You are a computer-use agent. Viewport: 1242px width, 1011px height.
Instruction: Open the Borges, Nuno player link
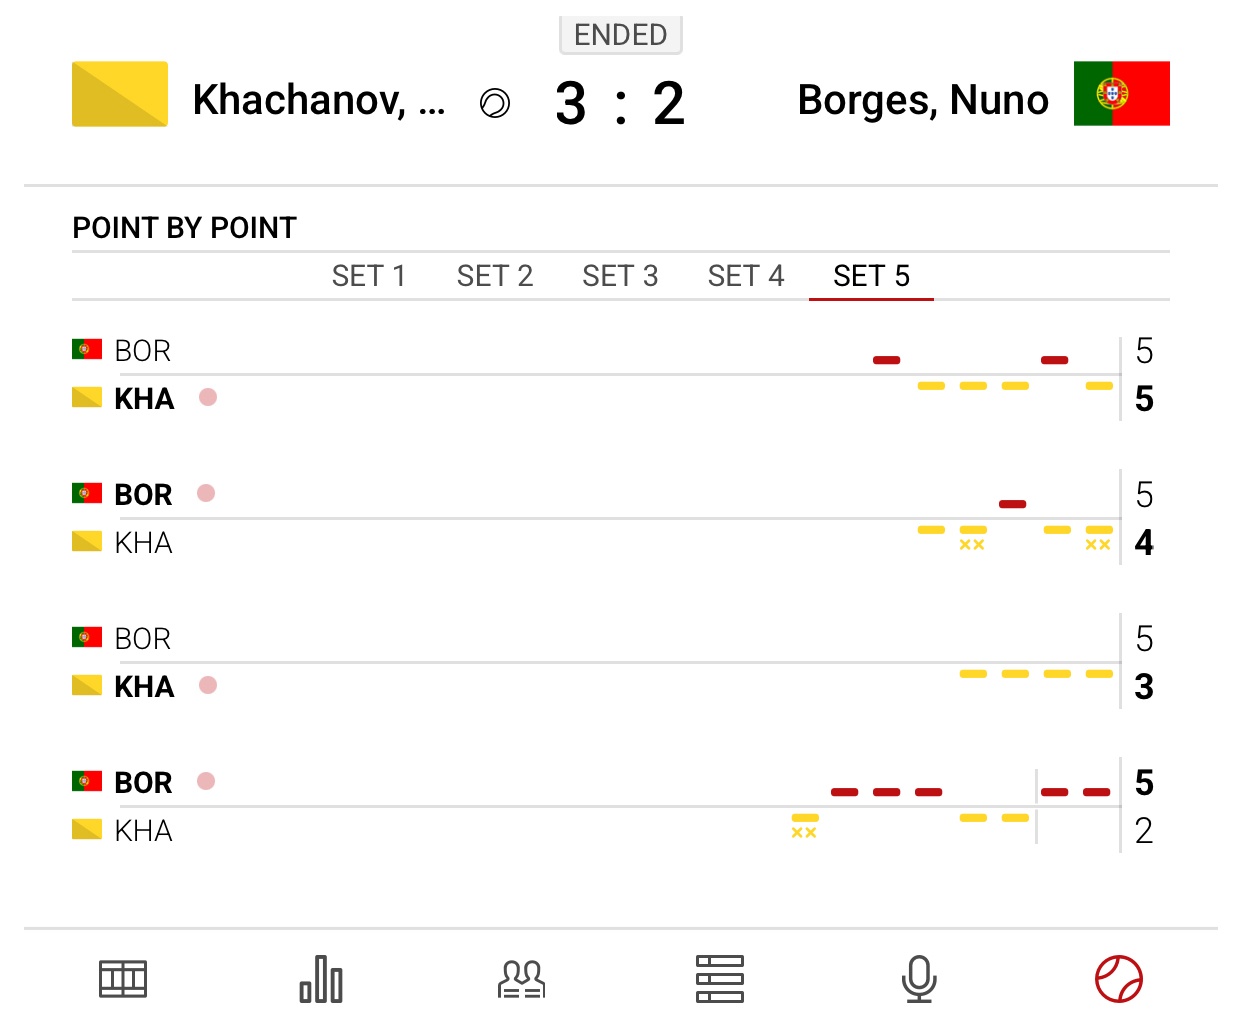923,100
